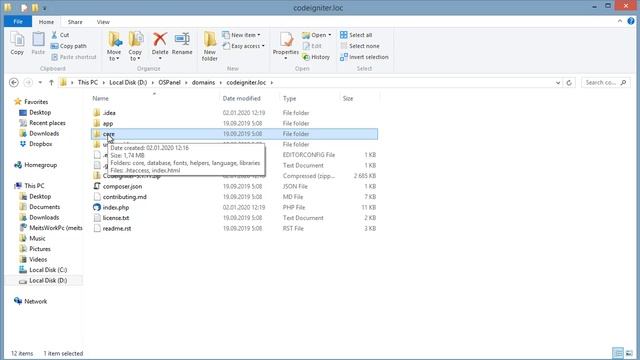Click the Edit button in Open group
The image size is (640, 360).
click(x=312, y=46)
